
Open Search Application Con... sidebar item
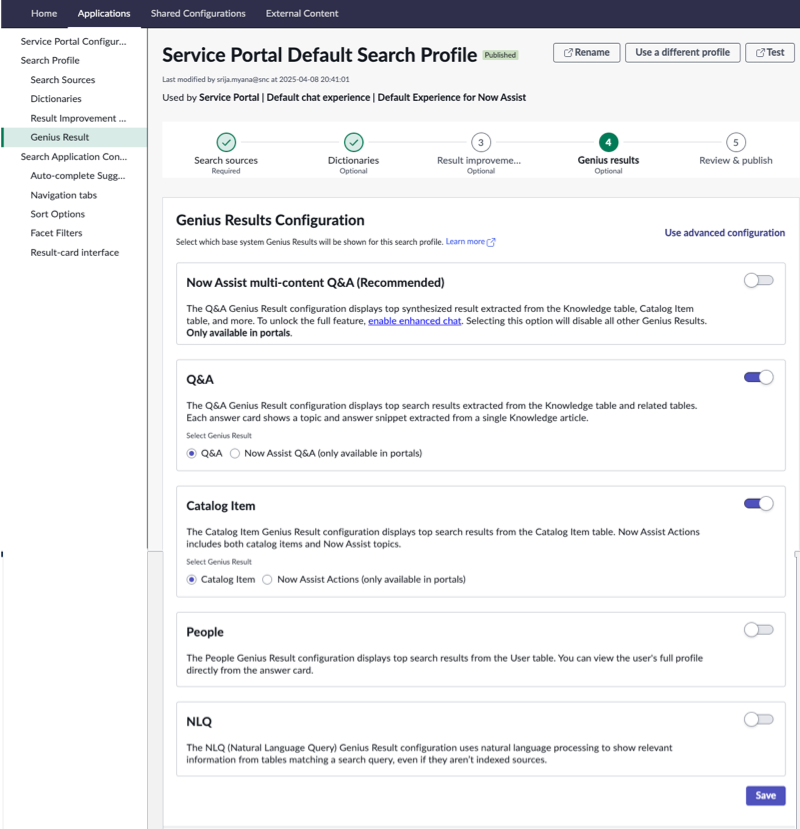tap(73, 156)
